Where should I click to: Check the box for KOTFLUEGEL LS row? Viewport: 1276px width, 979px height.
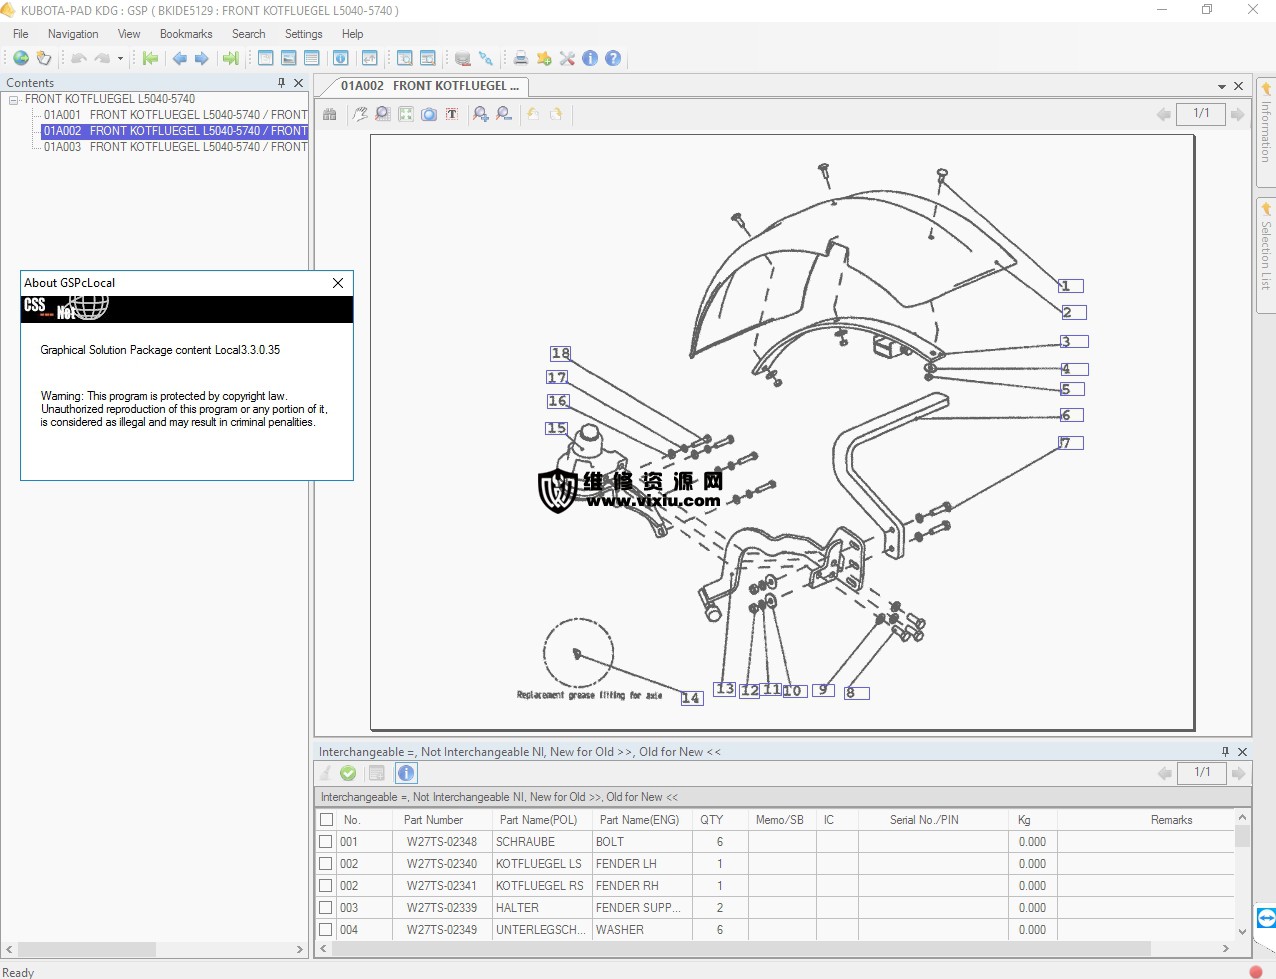(326, 863)
